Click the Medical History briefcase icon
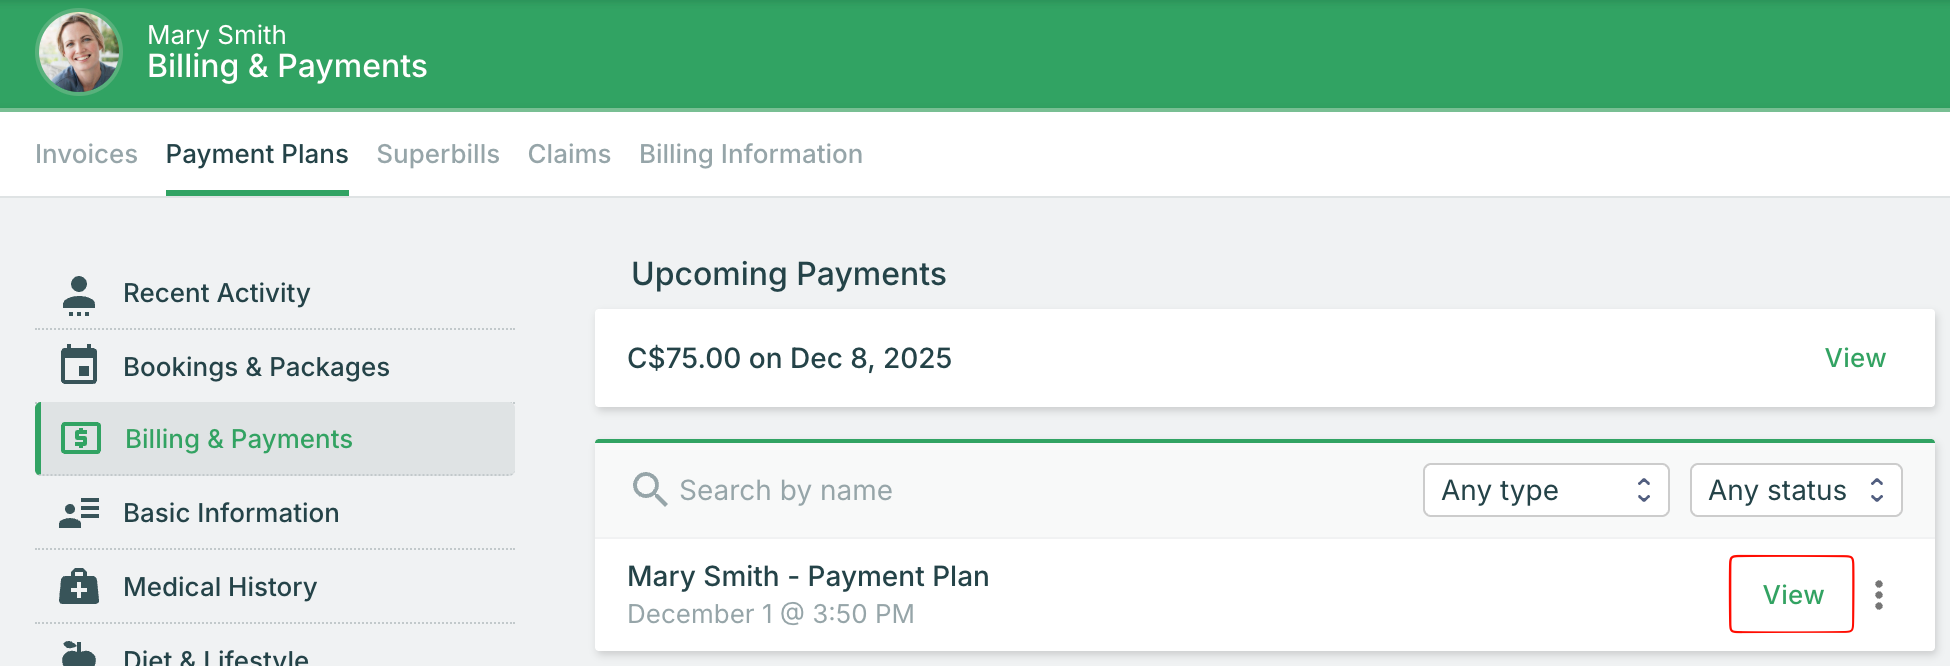 [79, 587]
